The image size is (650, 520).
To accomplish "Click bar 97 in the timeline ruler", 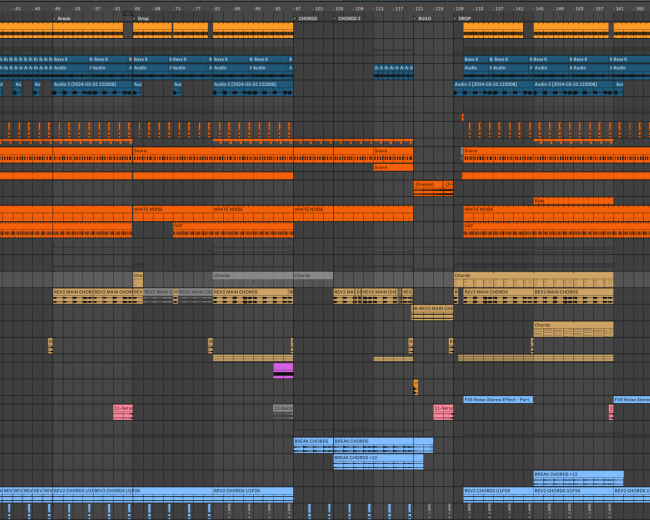I will 297,8.
